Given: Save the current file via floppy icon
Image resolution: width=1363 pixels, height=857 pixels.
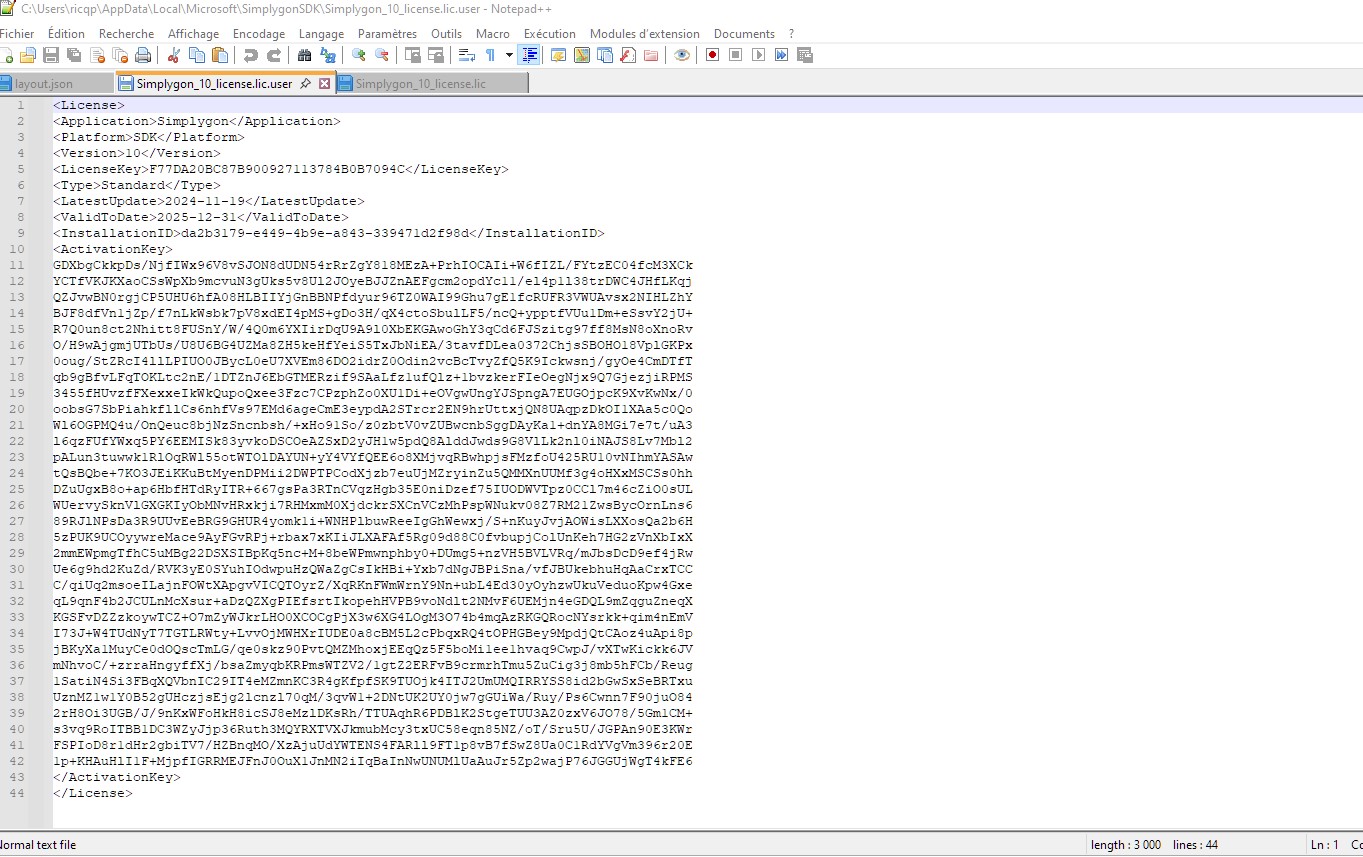Looking at the screenshot, I should pyautogui.click(x=51, y=55).
